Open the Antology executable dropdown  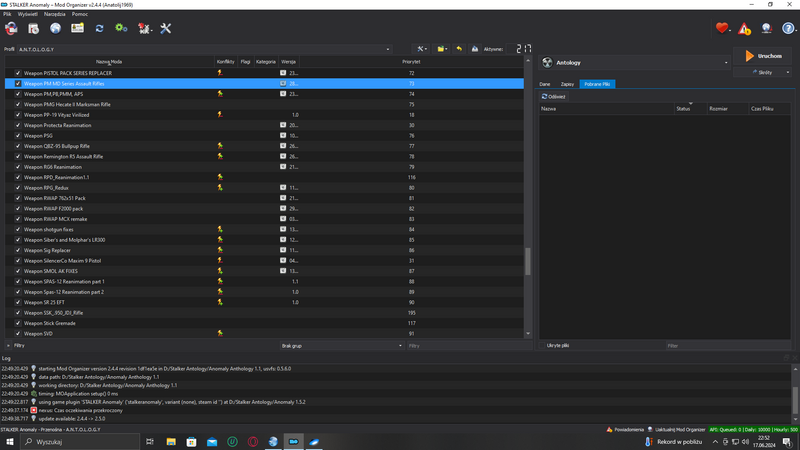pyautogui.click(x=726, y=62)
